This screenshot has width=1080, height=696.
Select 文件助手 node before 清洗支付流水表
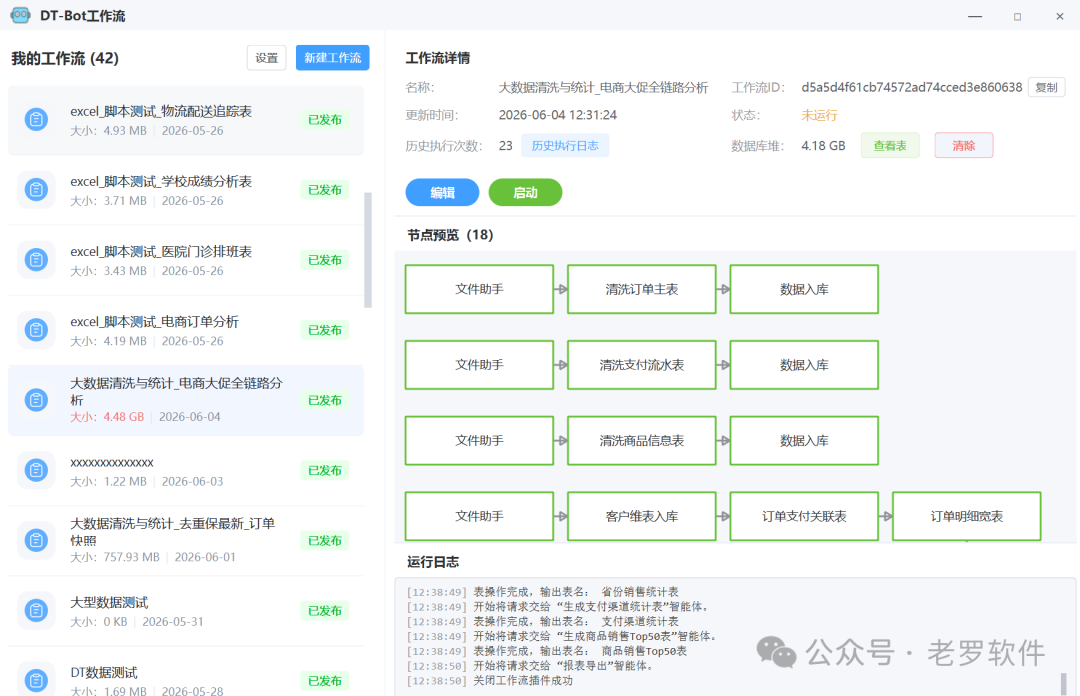point(479,365)
